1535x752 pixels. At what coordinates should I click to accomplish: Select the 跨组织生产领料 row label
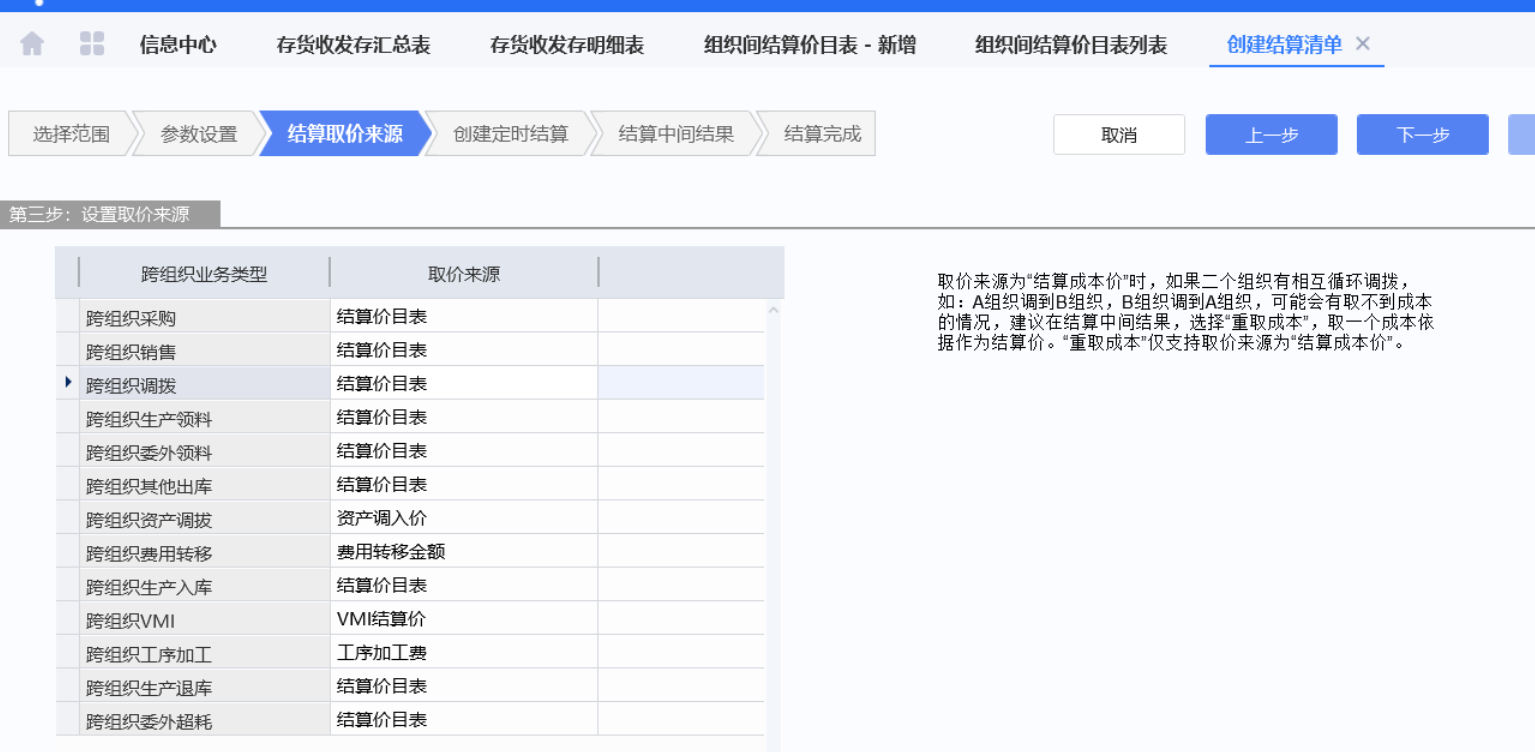[205, 417]
